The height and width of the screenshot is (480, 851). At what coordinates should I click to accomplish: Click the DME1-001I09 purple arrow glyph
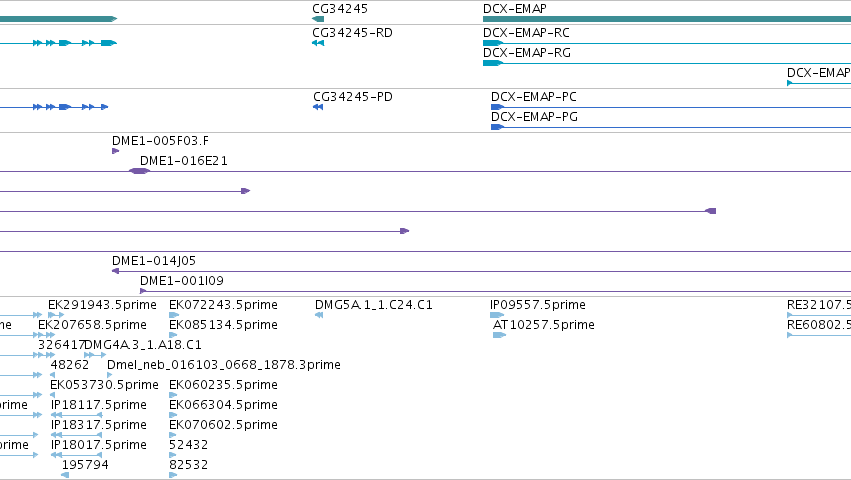click(143, 291)
